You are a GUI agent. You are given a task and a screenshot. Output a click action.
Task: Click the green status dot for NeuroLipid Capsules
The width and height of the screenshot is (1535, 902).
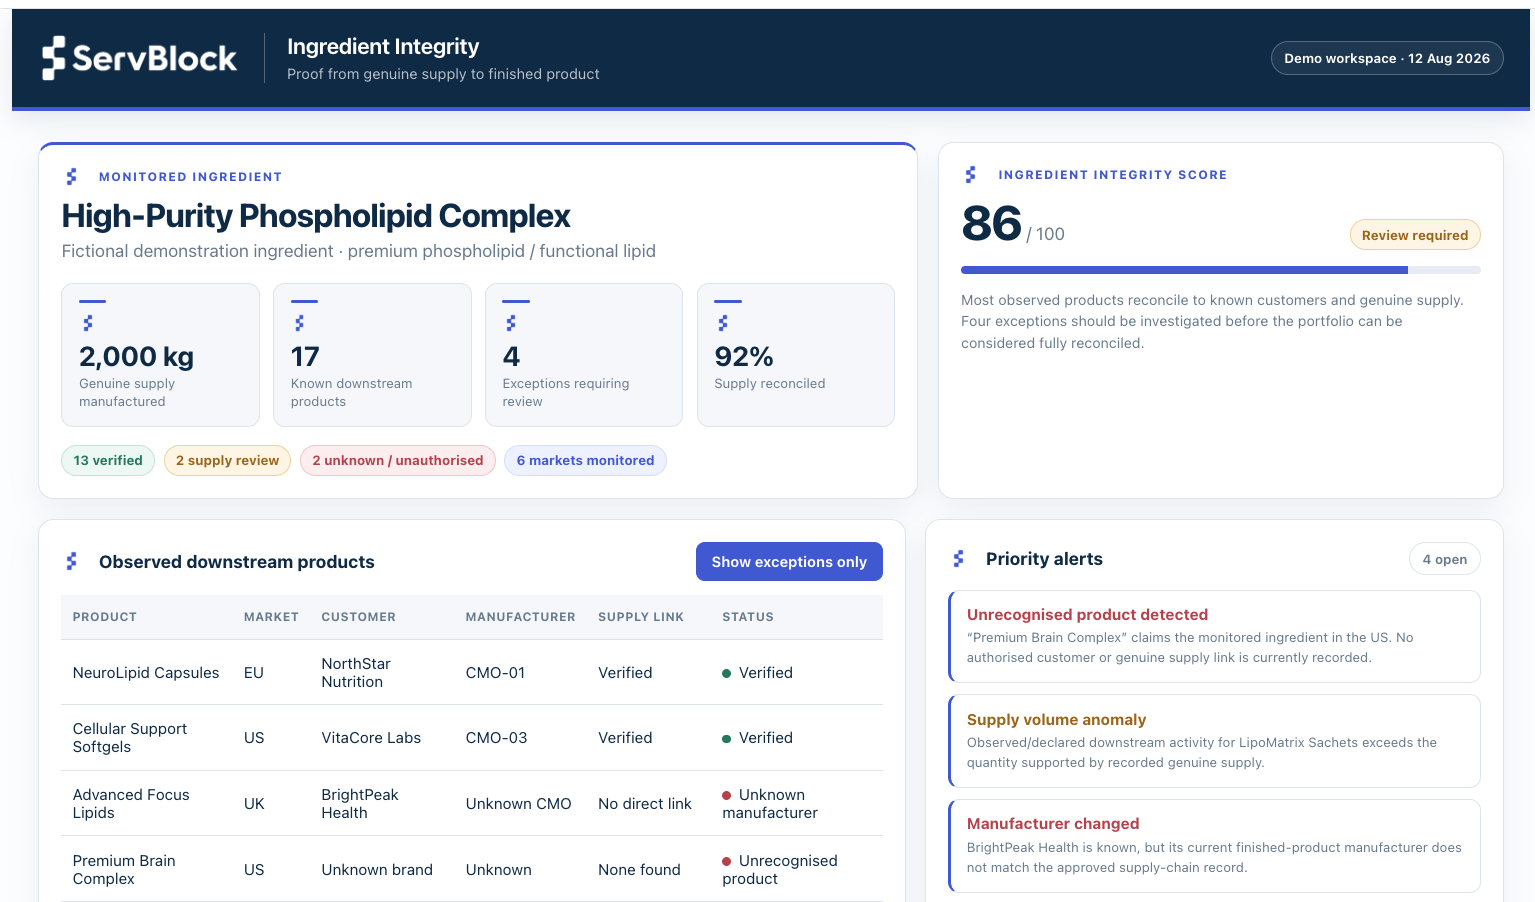tap(727, 673)
